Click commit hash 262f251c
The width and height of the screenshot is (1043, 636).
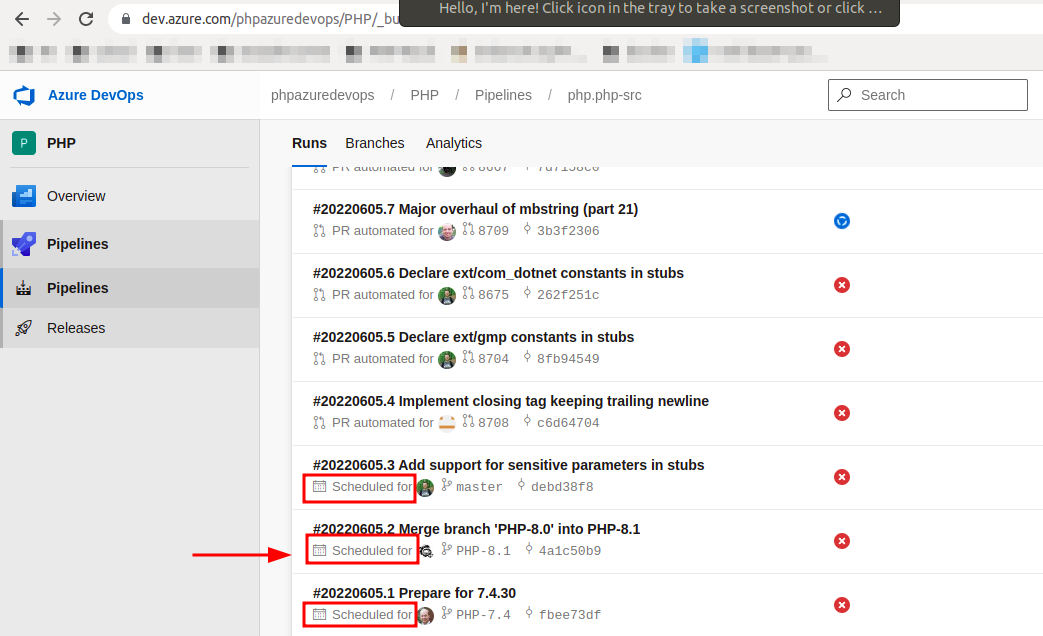pos(568,295)
